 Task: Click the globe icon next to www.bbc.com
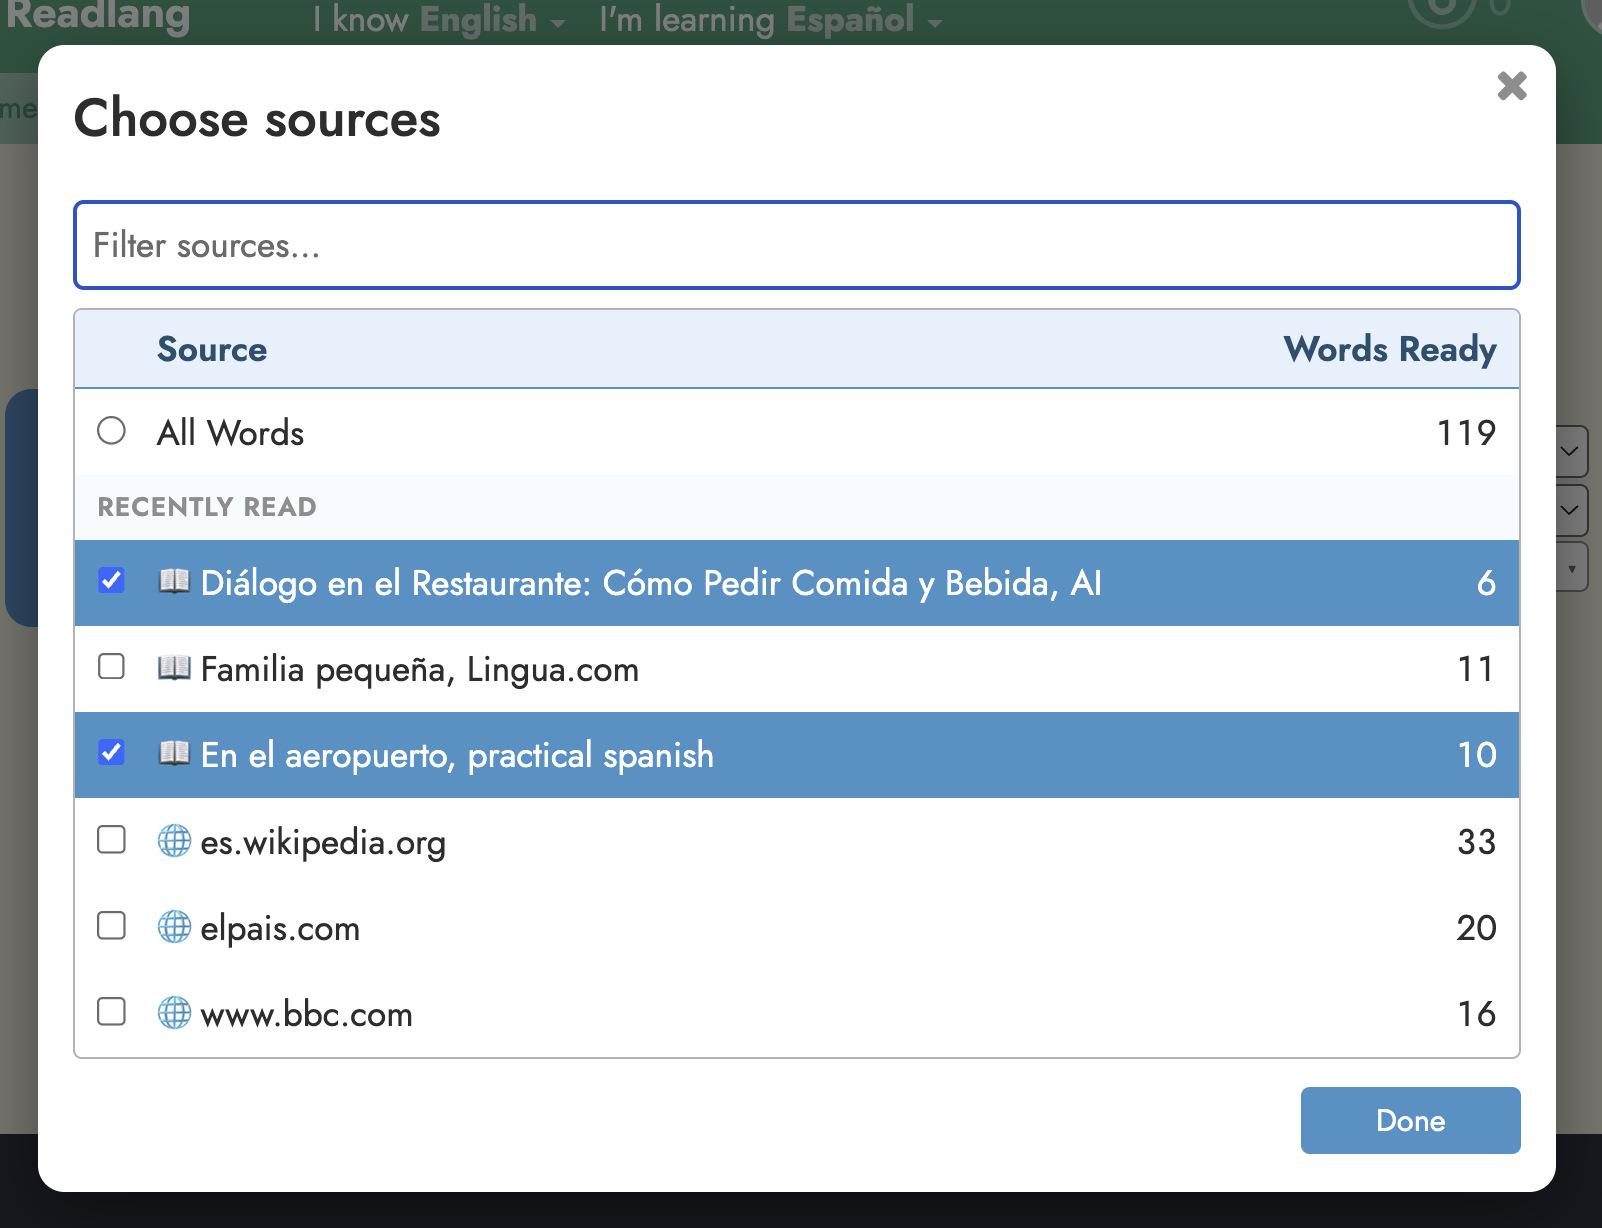[174, 1012]
